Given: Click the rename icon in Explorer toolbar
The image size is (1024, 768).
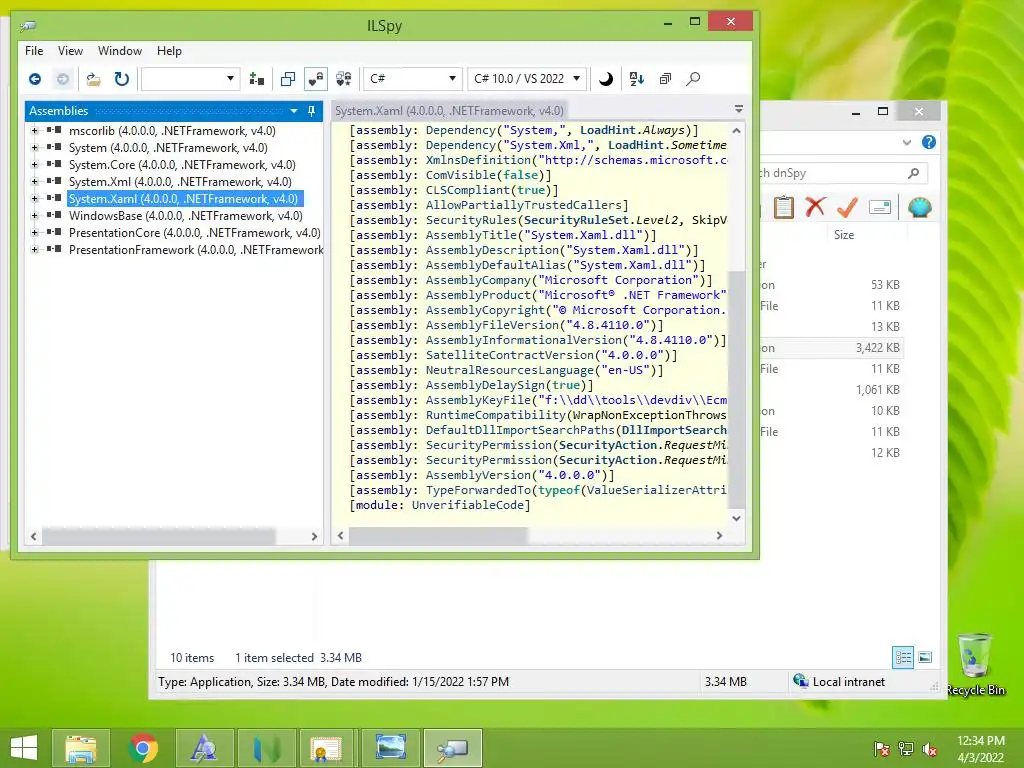Looking at the screenshot, I should (880, 208).
